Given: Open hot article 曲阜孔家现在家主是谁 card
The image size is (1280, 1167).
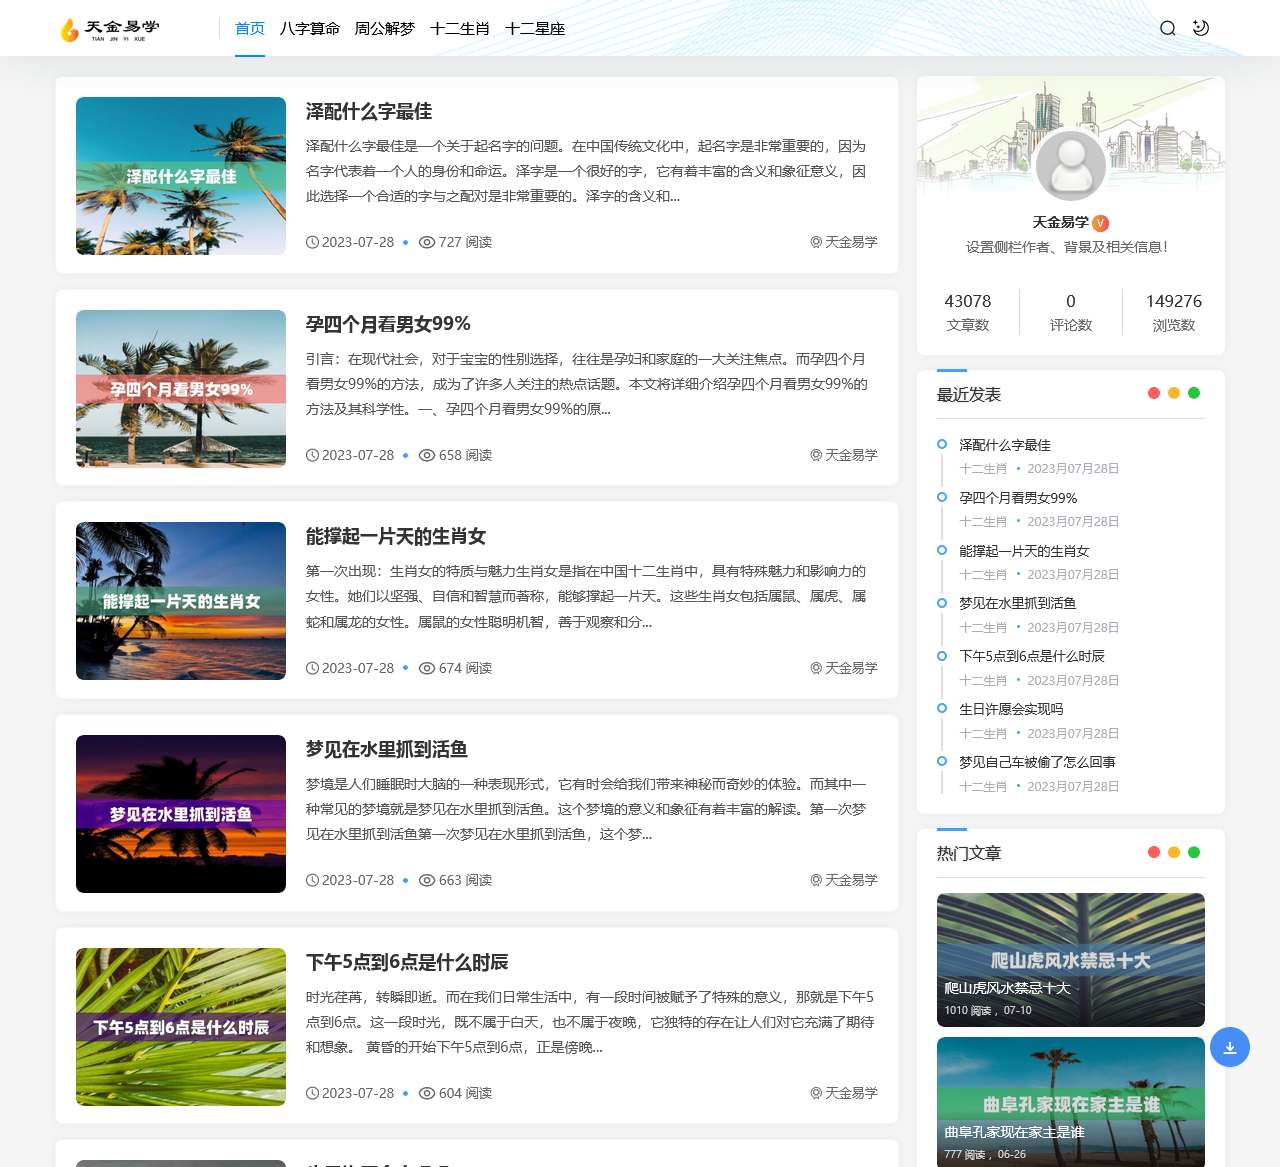Looking at the screenshot, I should (1071, 1102).
